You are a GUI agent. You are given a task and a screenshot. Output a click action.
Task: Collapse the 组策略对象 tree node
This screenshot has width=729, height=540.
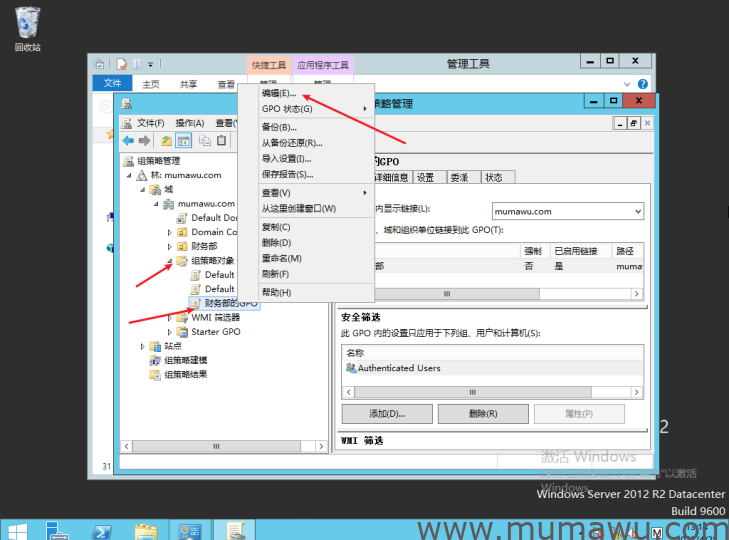pyautogui.click(x=169, y=260)
